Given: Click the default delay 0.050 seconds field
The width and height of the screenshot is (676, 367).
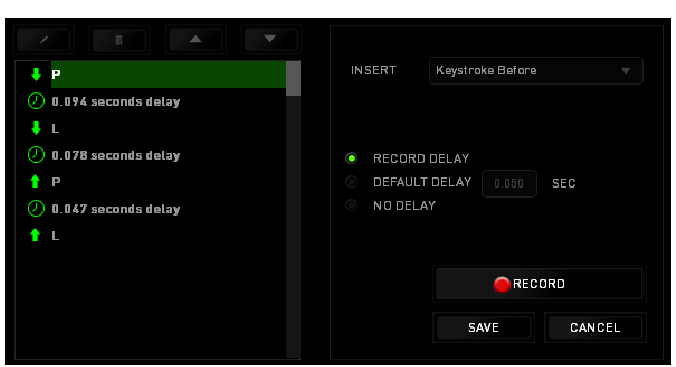Looking at the screenshot, I should point(509,184).
